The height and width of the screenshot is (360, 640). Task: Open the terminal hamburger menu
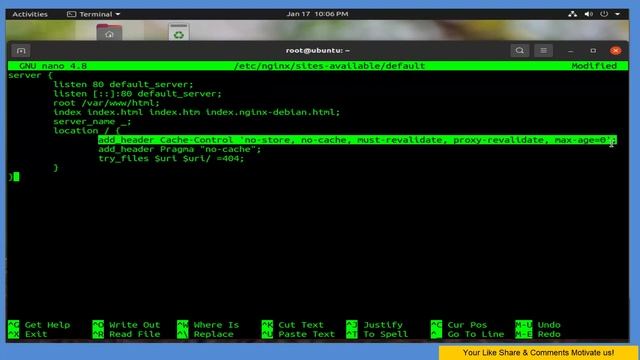pos(543,51)
